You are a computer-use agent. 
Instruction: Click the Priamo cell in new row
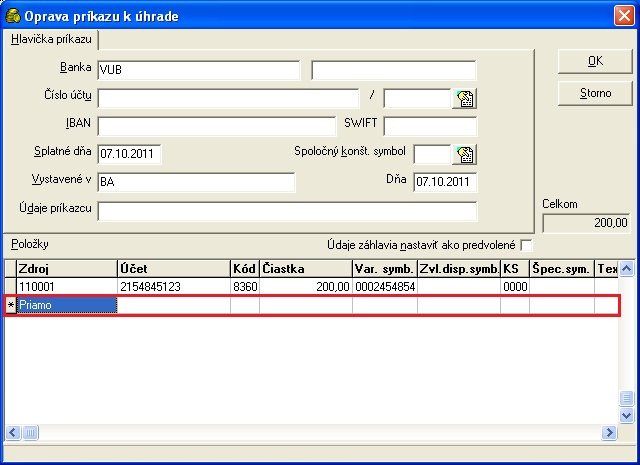(66, 306)
